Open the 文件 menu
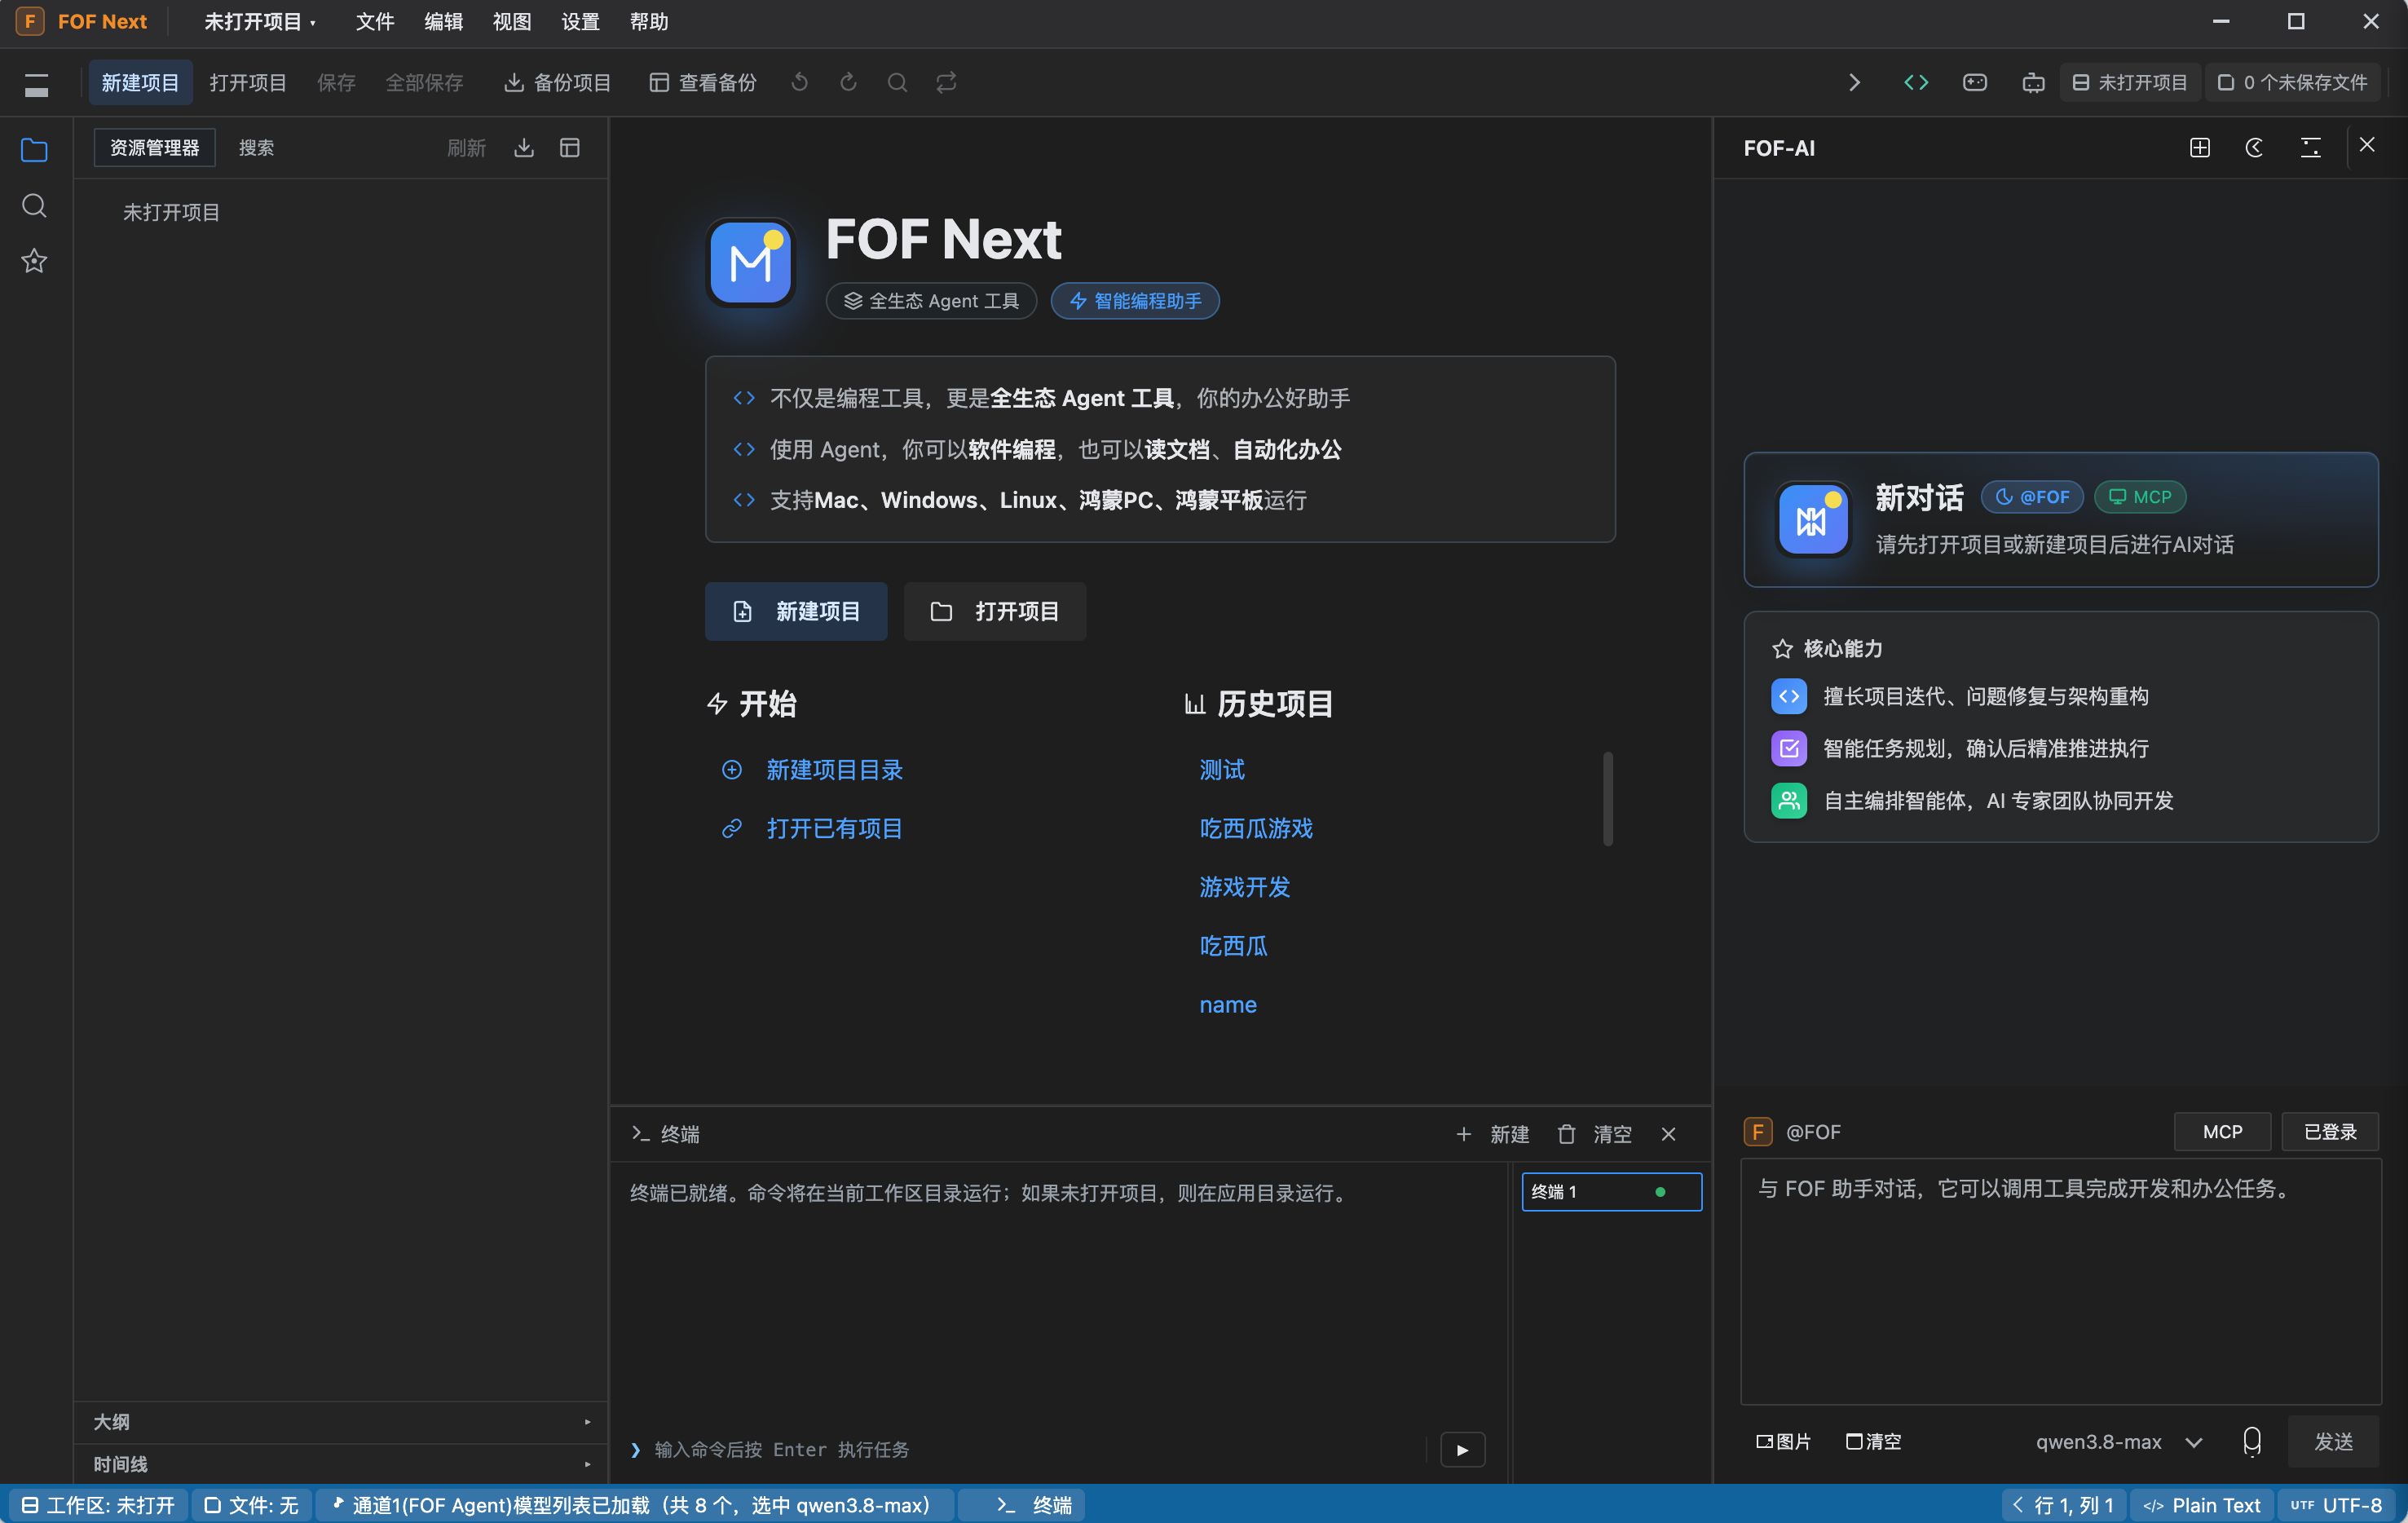 click(375, 21)
